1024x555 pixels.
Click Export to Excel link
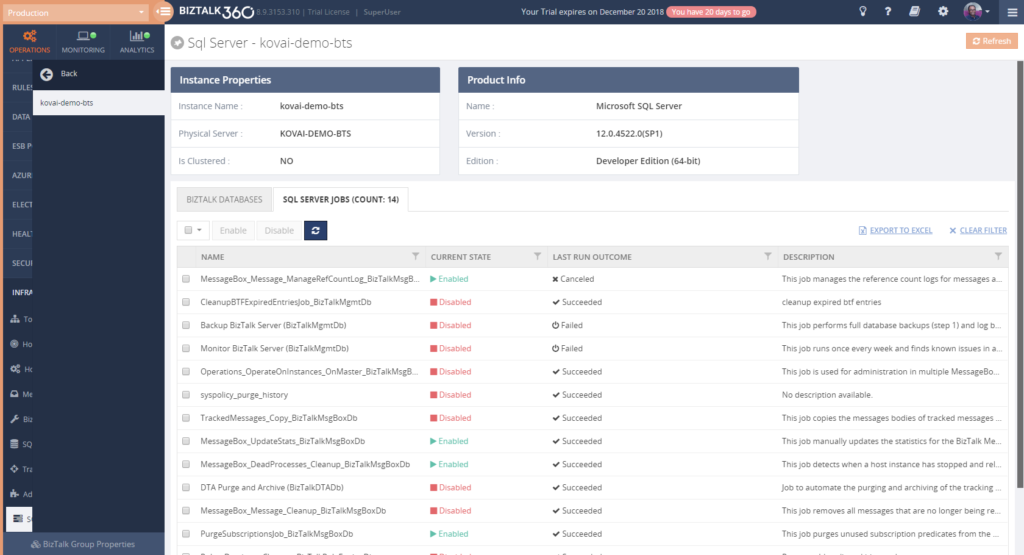[x=895, y=230]
